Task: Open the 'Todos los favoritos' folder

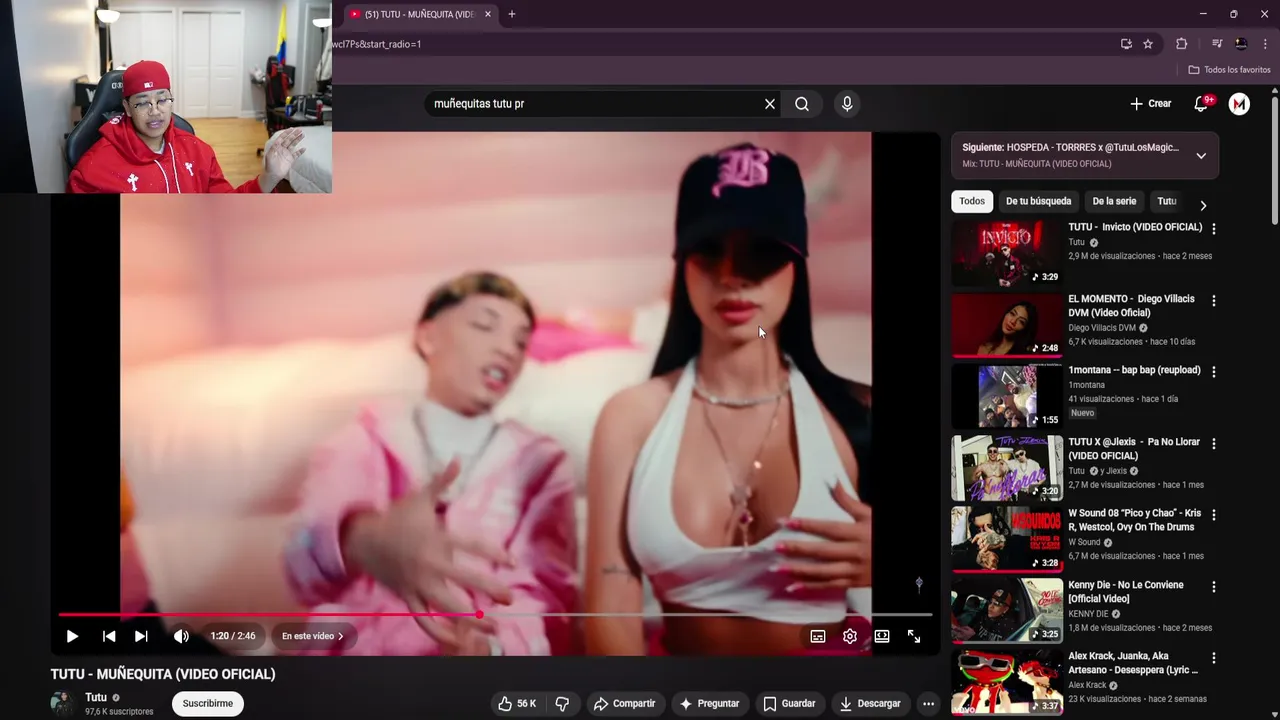Action: coord(1229,70)
